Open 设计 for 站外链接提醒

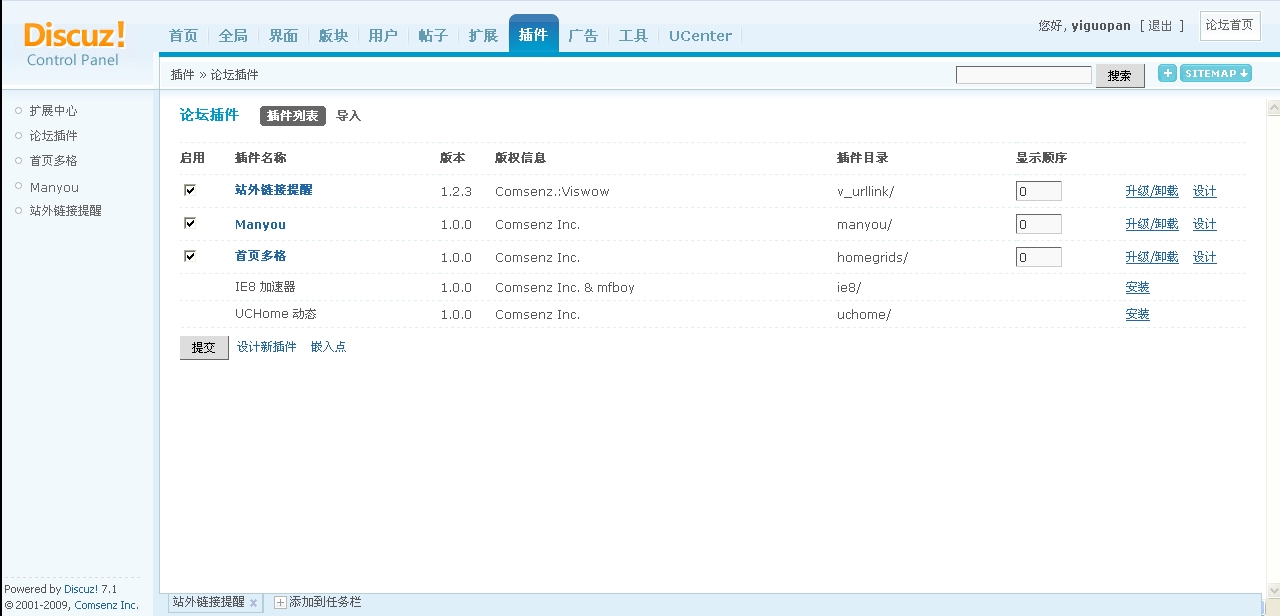[x=1205, y=191]
